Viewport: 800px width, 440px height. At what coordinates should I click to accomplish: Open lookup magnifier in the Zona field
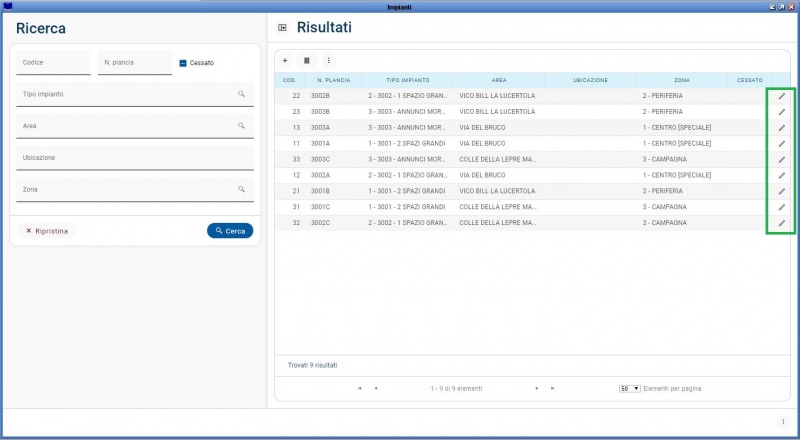[x=241, y=189]
